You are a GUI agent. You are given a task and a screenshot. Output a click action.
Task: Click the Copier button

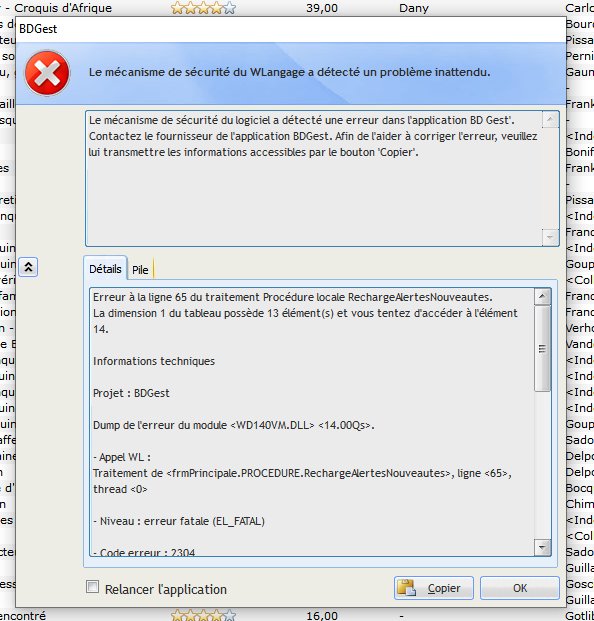[x=434, y=588]
